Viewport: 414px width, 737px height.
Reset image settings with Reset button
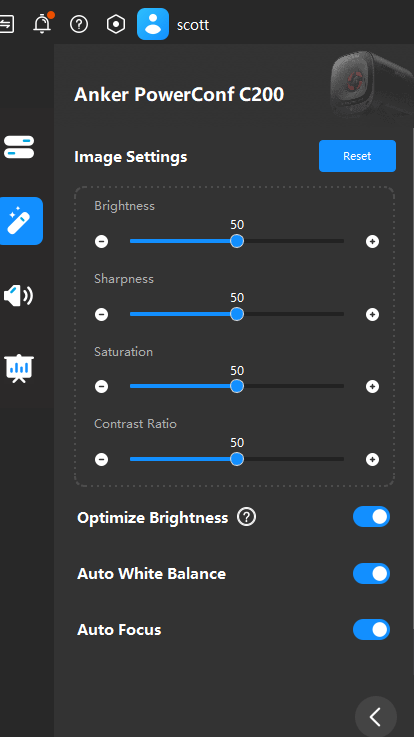357,156
